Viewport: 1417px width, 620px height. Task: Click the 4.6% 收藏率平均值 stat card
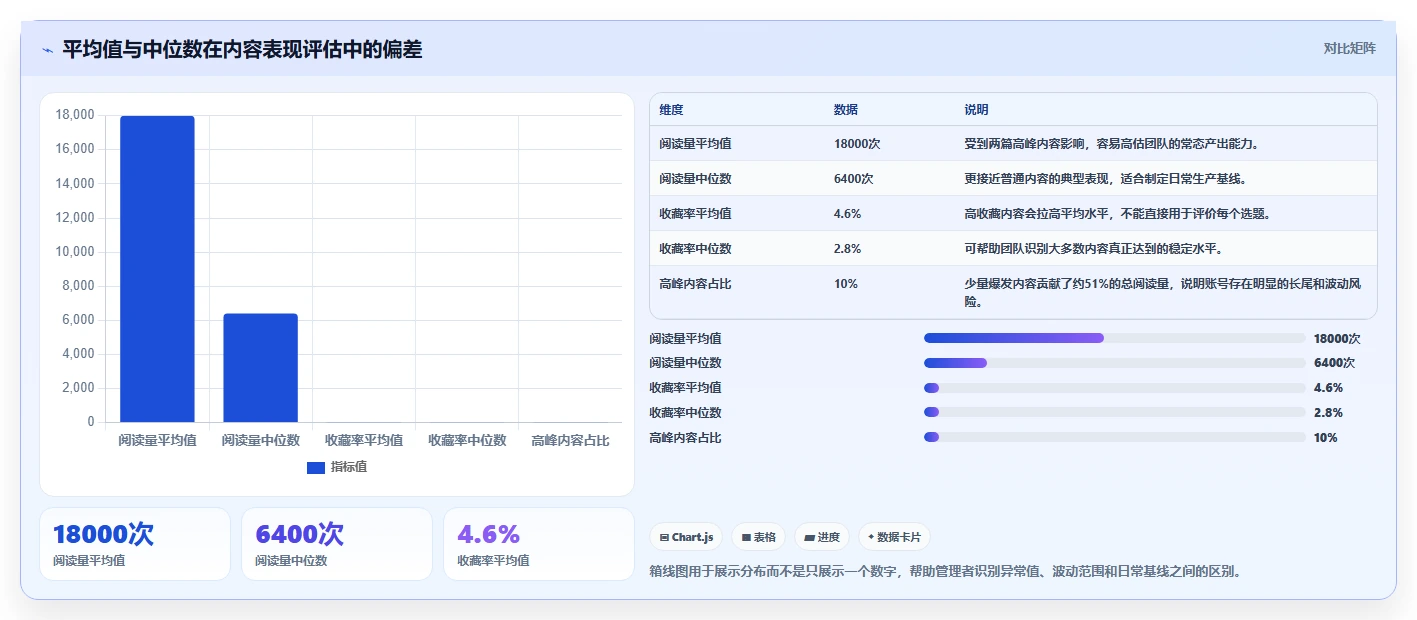pyautogui.click(x=539, y=544)
